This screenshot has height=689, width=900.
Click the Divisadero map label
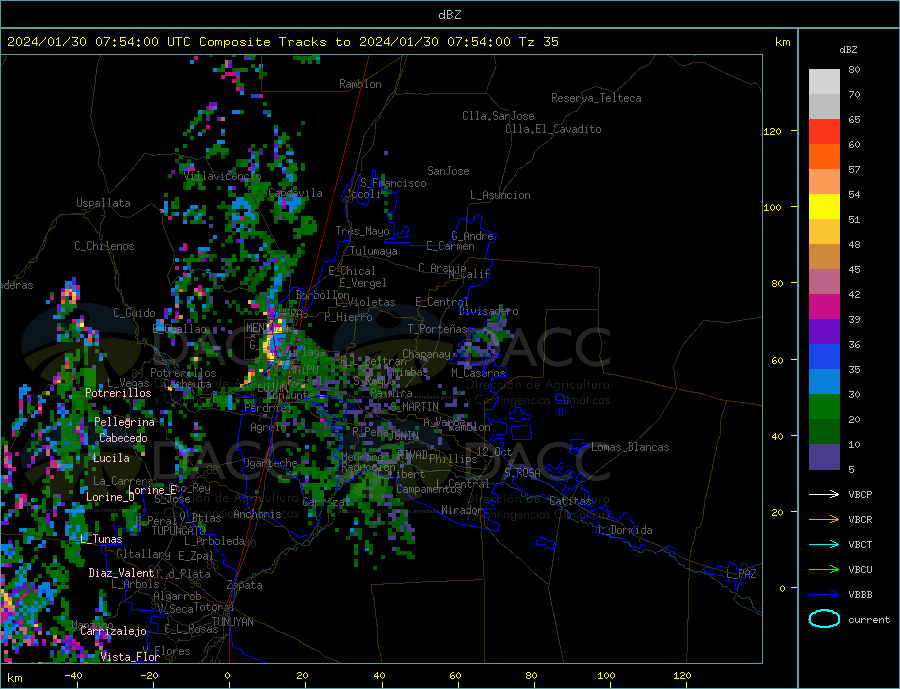coord(488,311)
